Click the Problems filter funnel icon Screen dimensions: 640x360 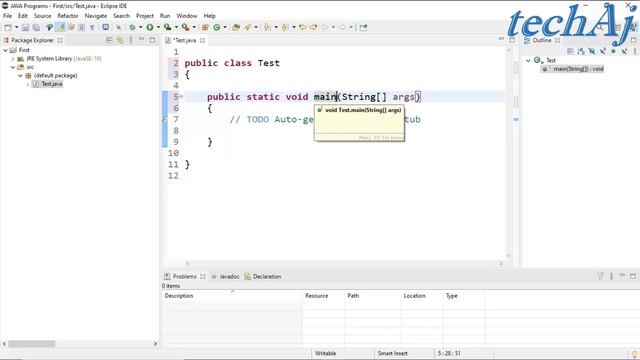pyautogui.click(x=600, y=276)
